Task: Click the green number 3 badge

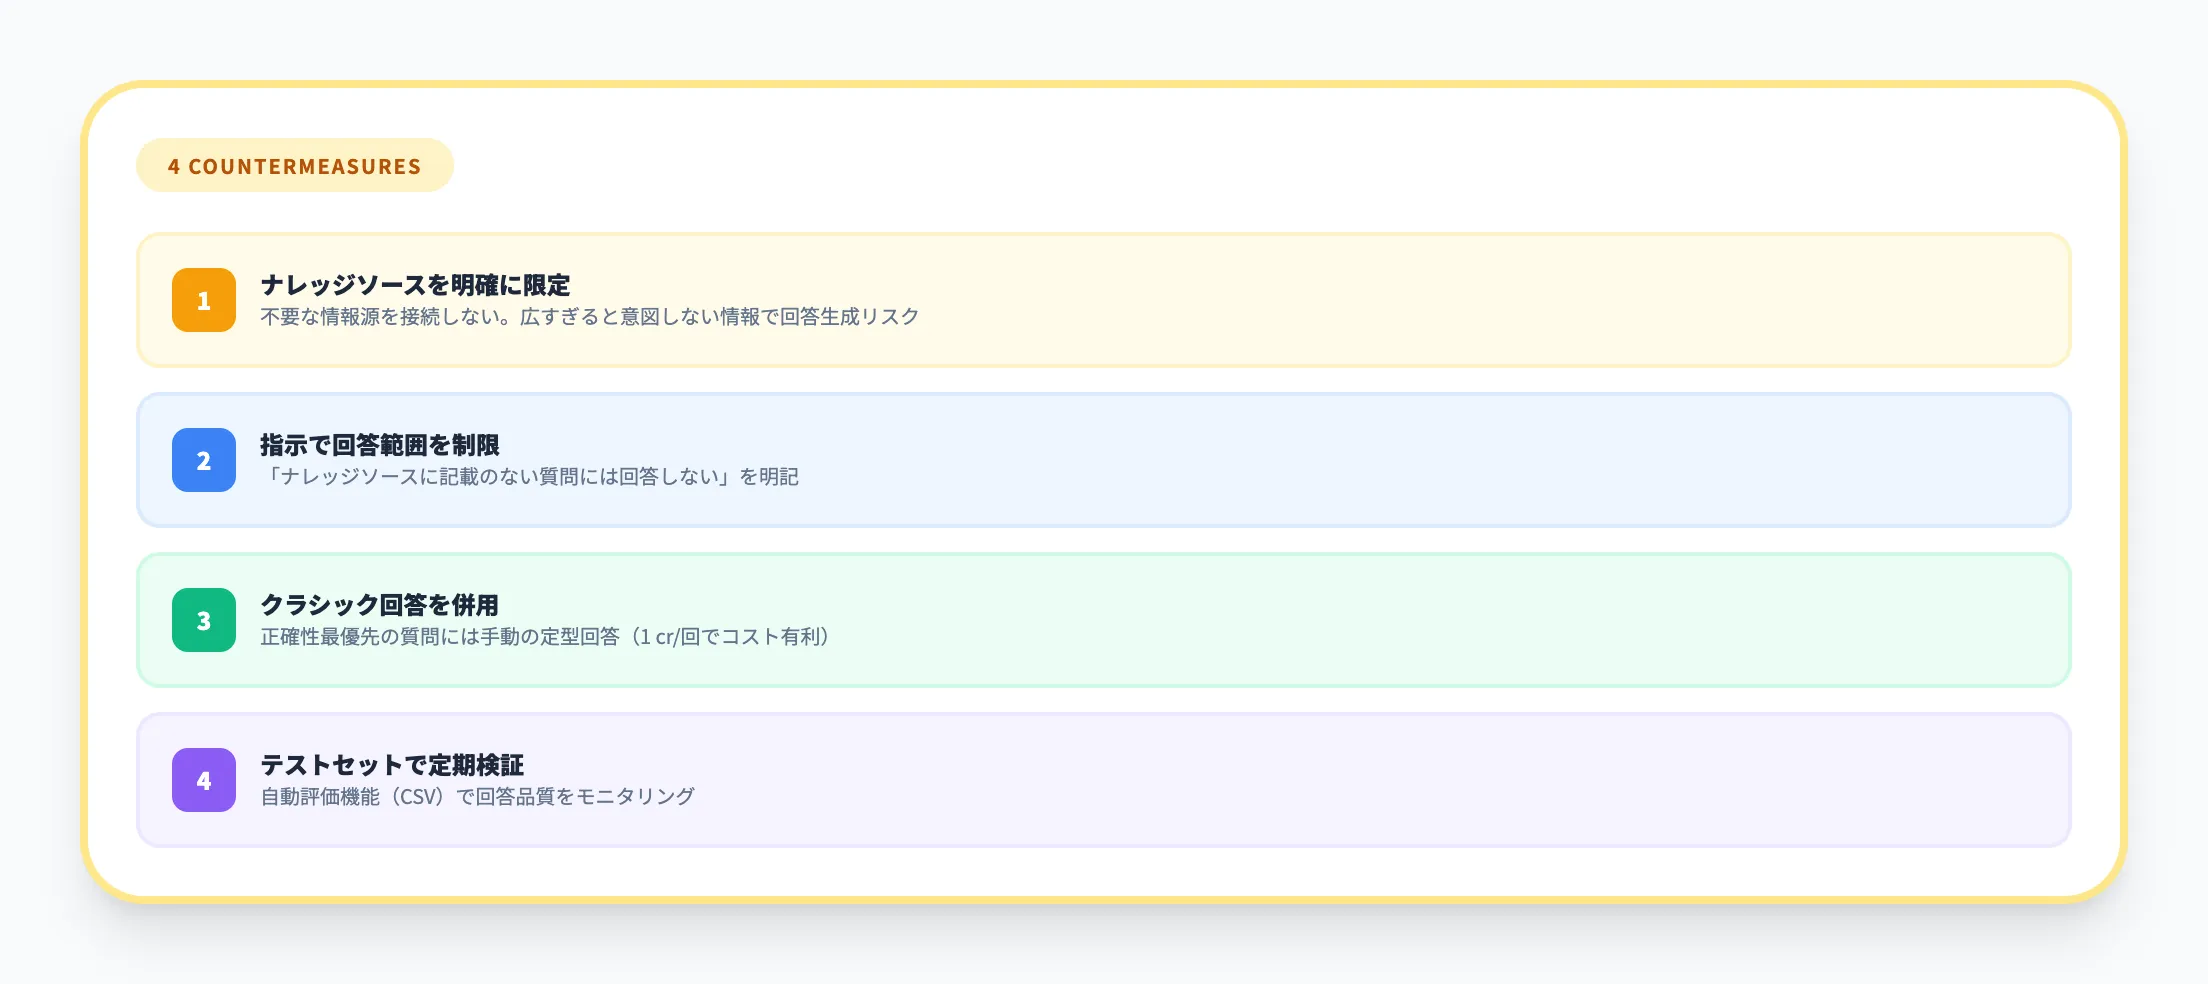Action: click(x=204, y=621)
